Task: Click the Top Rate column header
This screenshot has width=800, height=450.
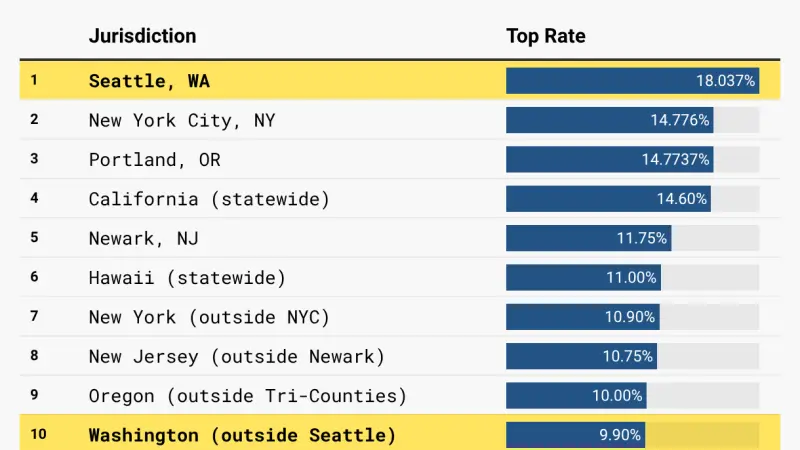Action: coord(545,37)
